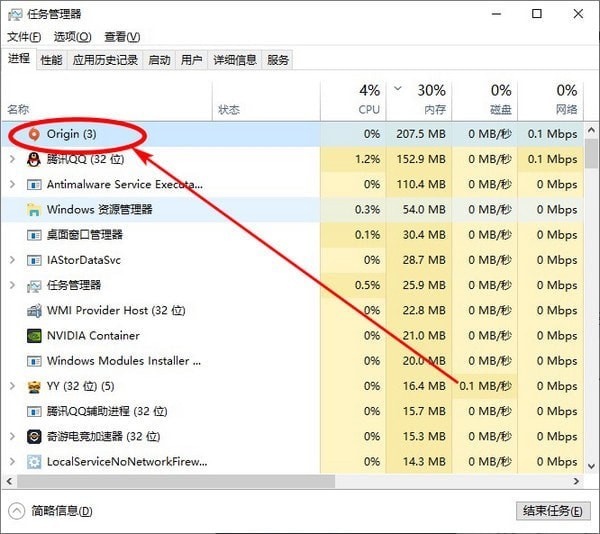Select the 腾讯QQ辅助进程 (32 位) row name
The image size is (600, 534).
(x=107, y=412)
